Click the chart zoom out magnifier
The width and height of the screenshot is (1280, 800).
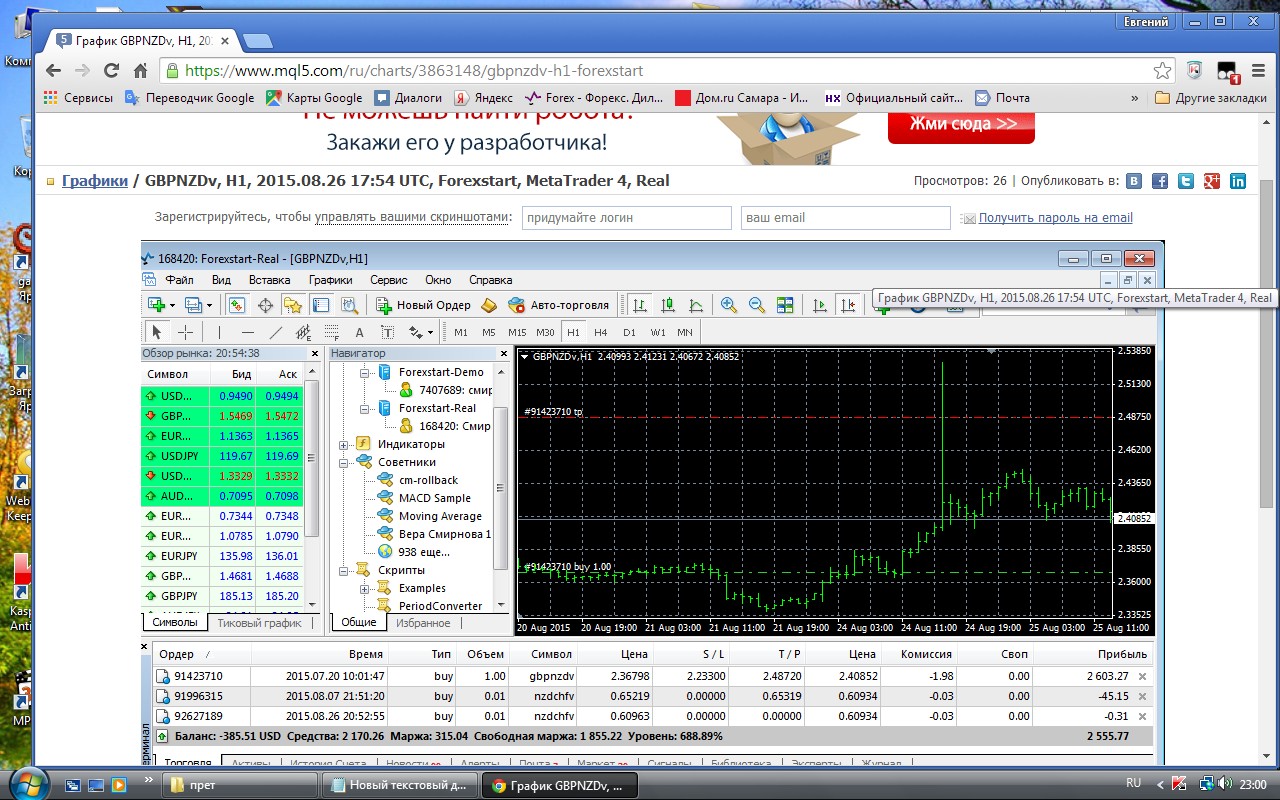[757, 305]
